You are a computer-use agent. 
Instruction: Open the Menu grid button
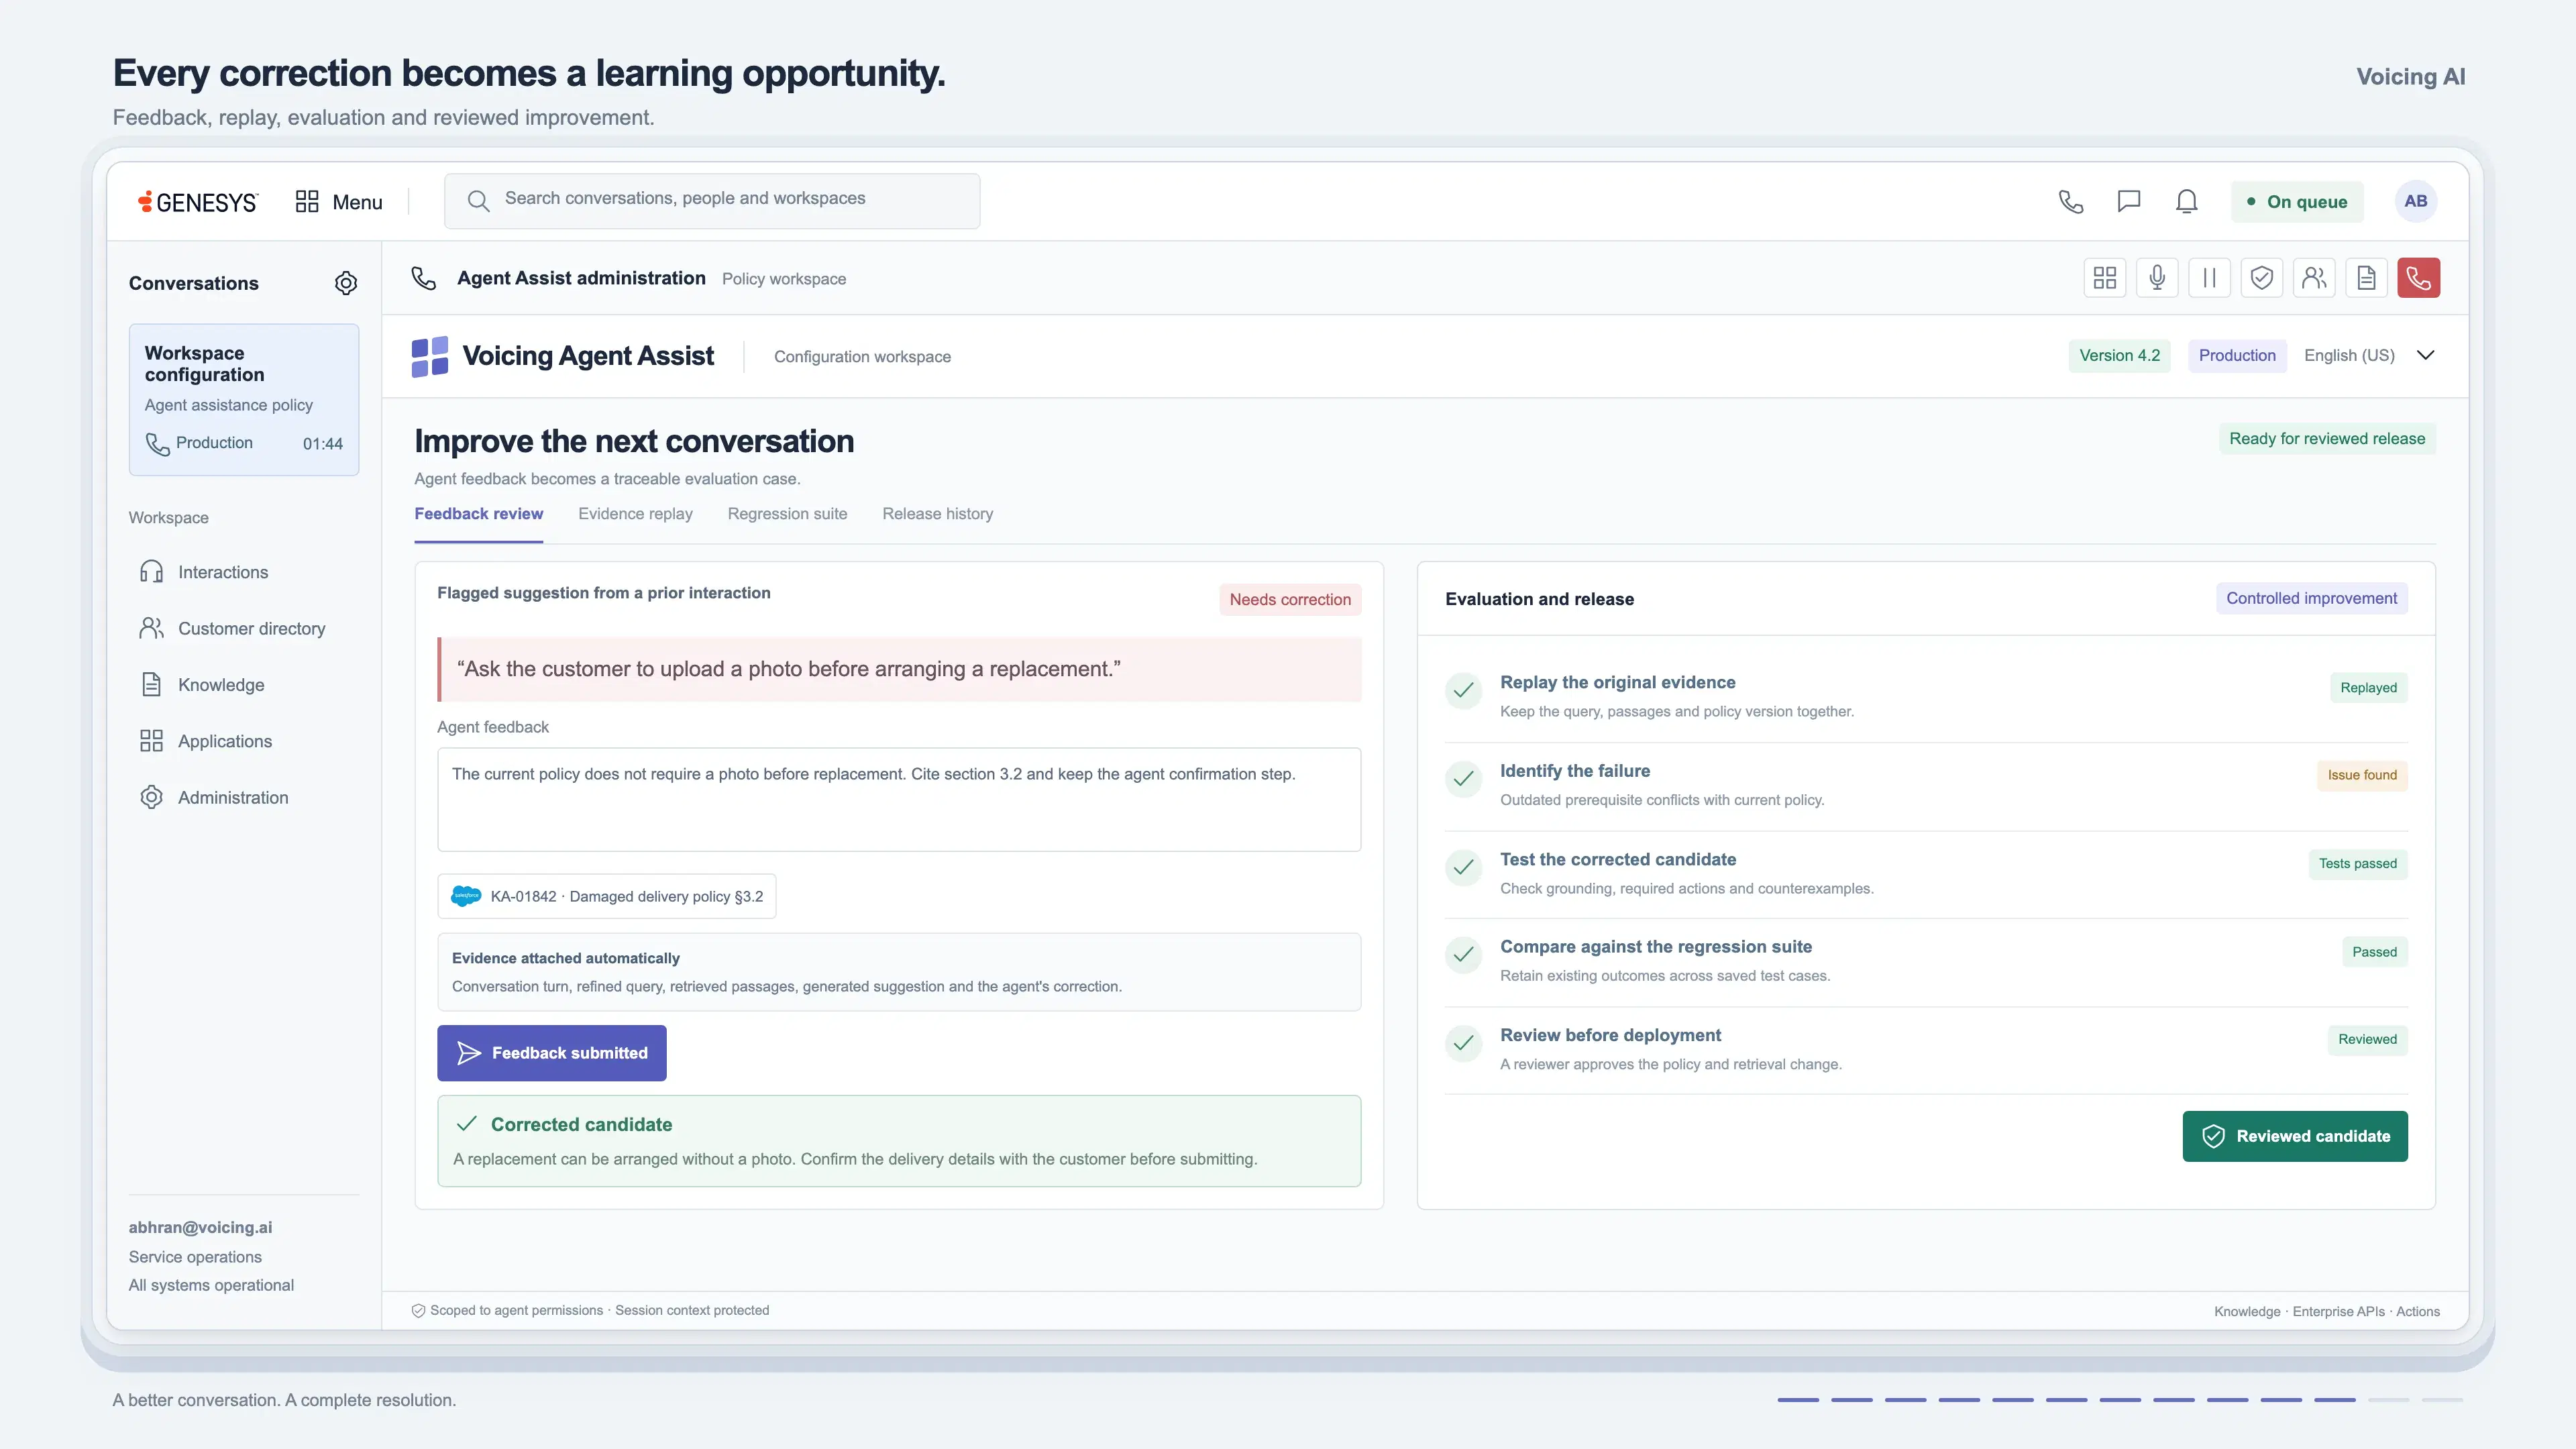(x=339, y=202)
